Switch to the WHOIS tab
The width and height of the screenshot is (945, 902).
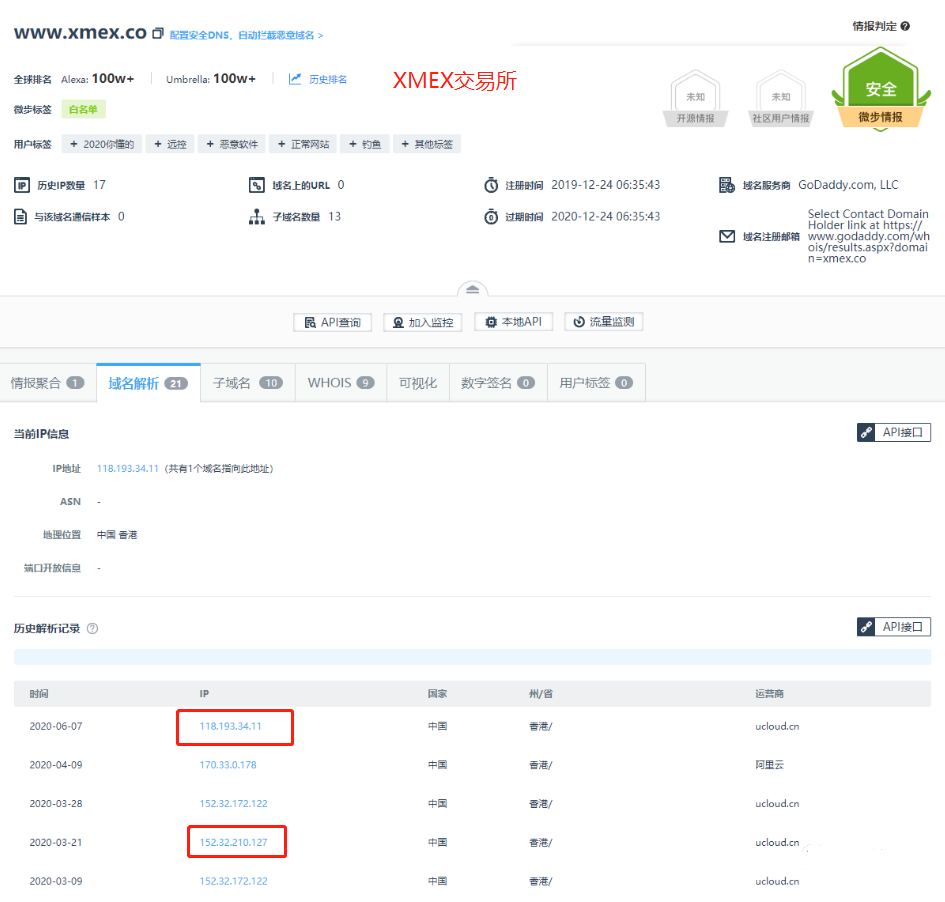click(x=341, y=383)
